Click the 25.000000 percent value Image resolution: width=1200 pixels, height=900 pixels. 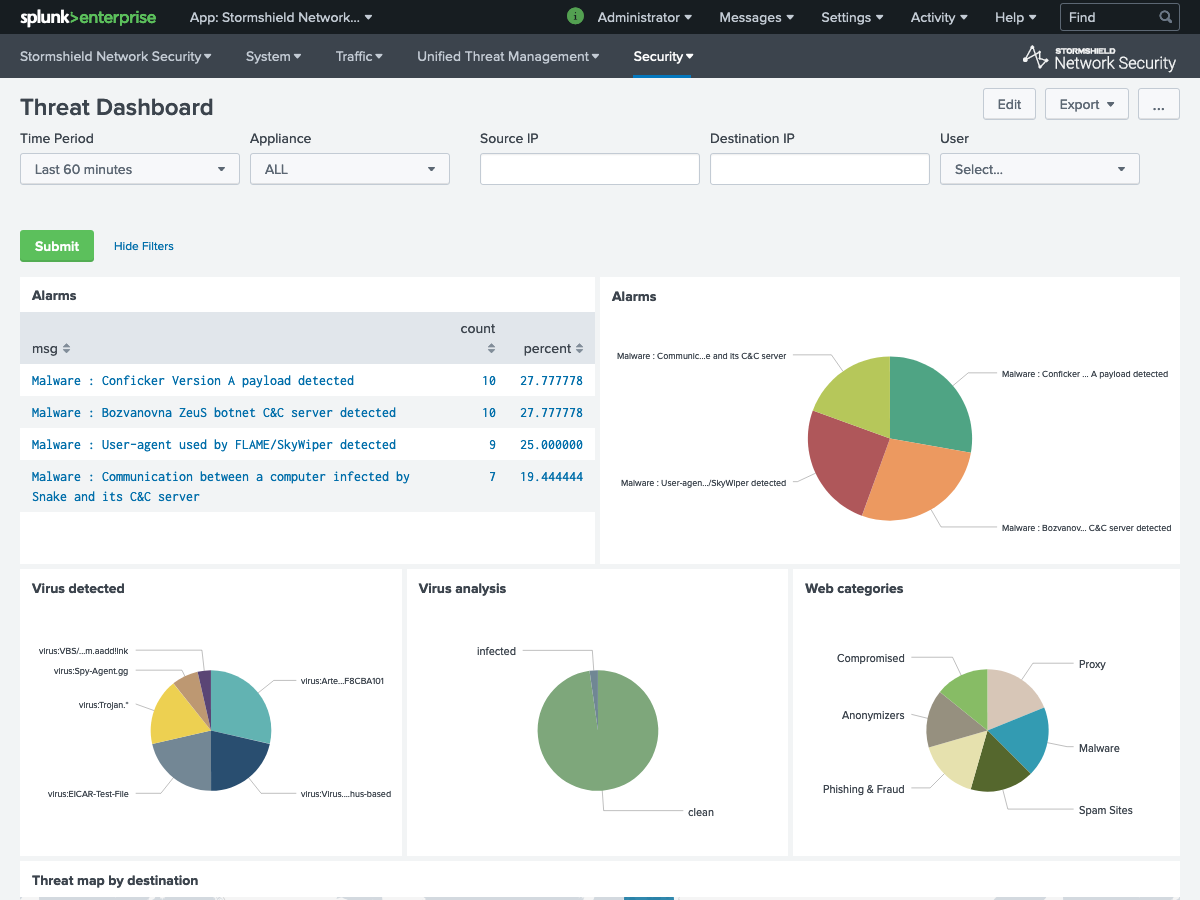[552, 444]
